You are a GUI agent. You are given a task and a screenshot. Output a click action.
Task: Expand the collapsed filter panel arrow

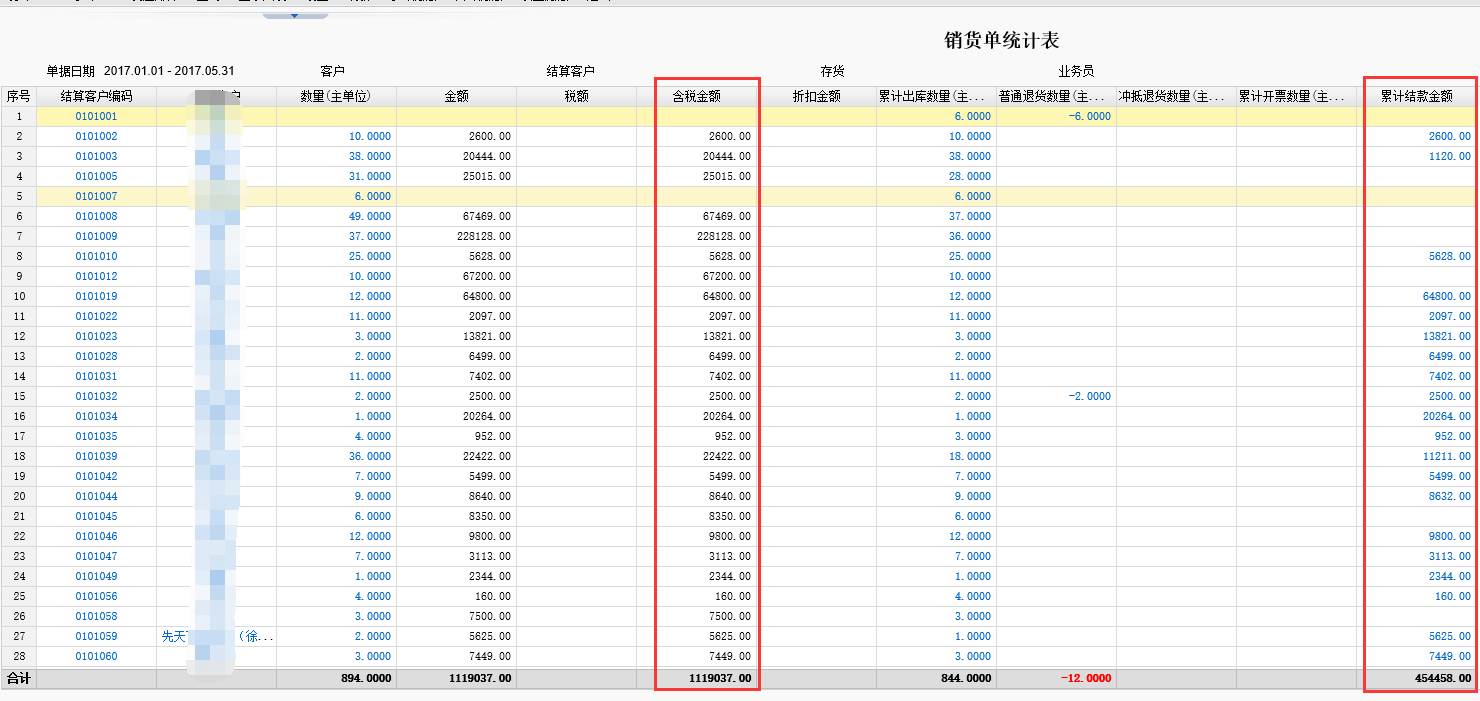tap(294, 15)
